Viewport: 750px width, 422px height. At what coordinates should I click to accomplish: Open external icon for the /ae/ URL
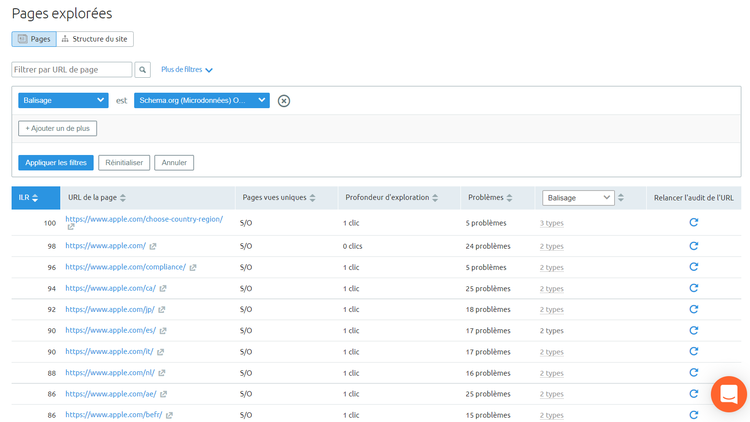163,394
